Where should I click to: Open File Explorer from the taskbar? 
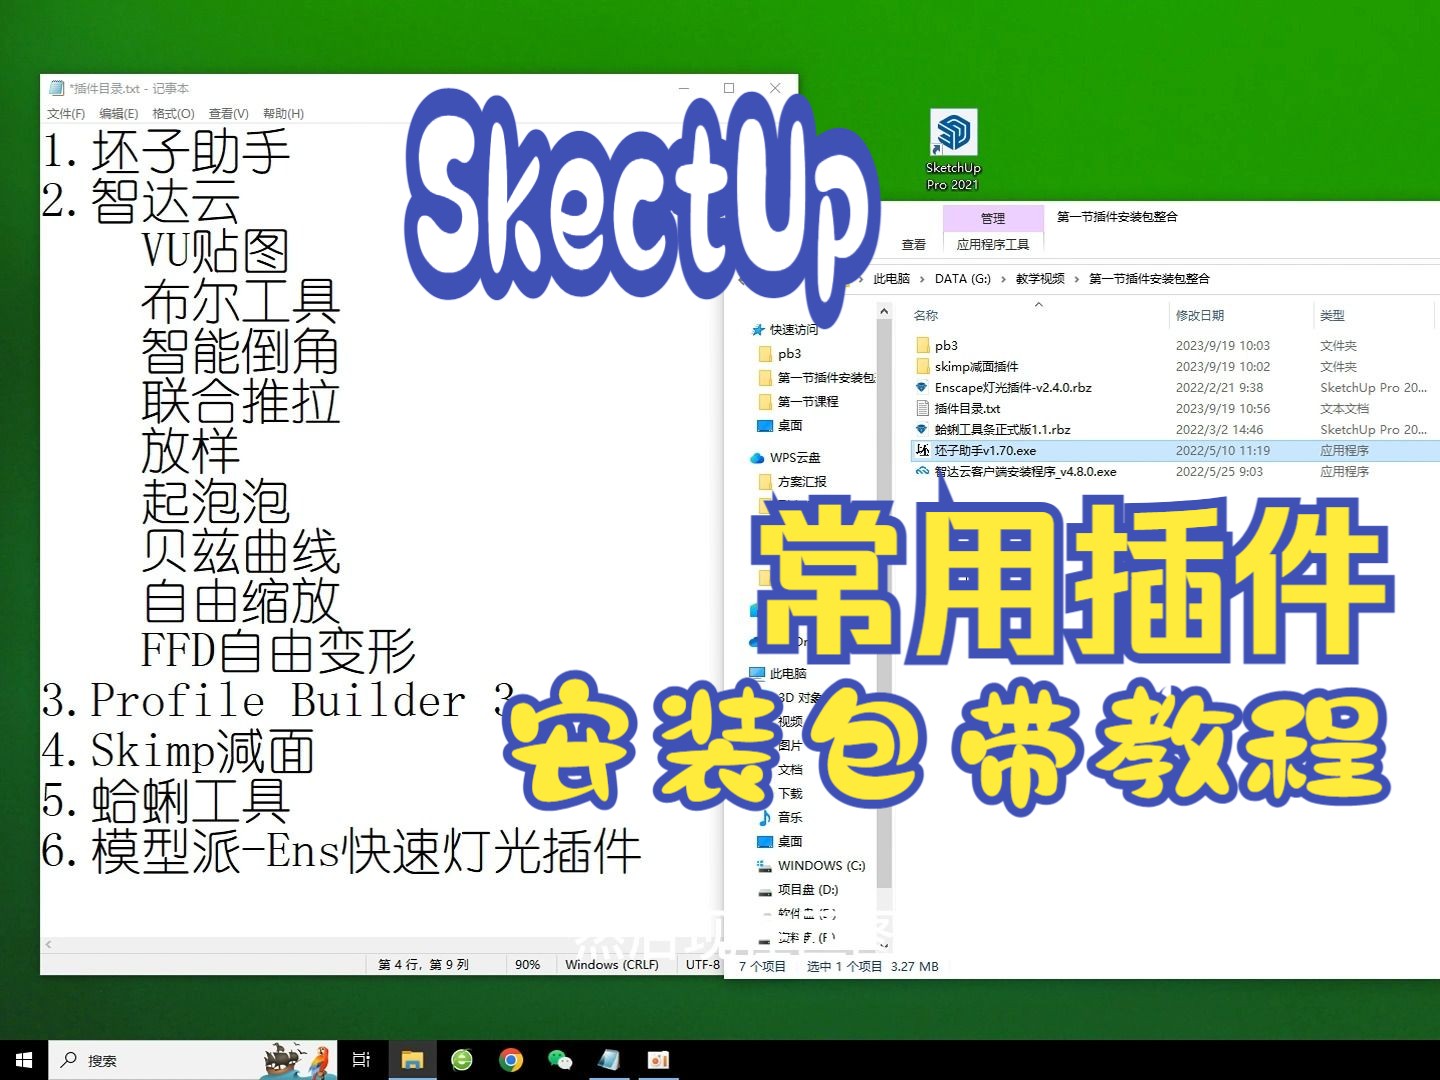pyautogui.click(x=412, y=1059)
